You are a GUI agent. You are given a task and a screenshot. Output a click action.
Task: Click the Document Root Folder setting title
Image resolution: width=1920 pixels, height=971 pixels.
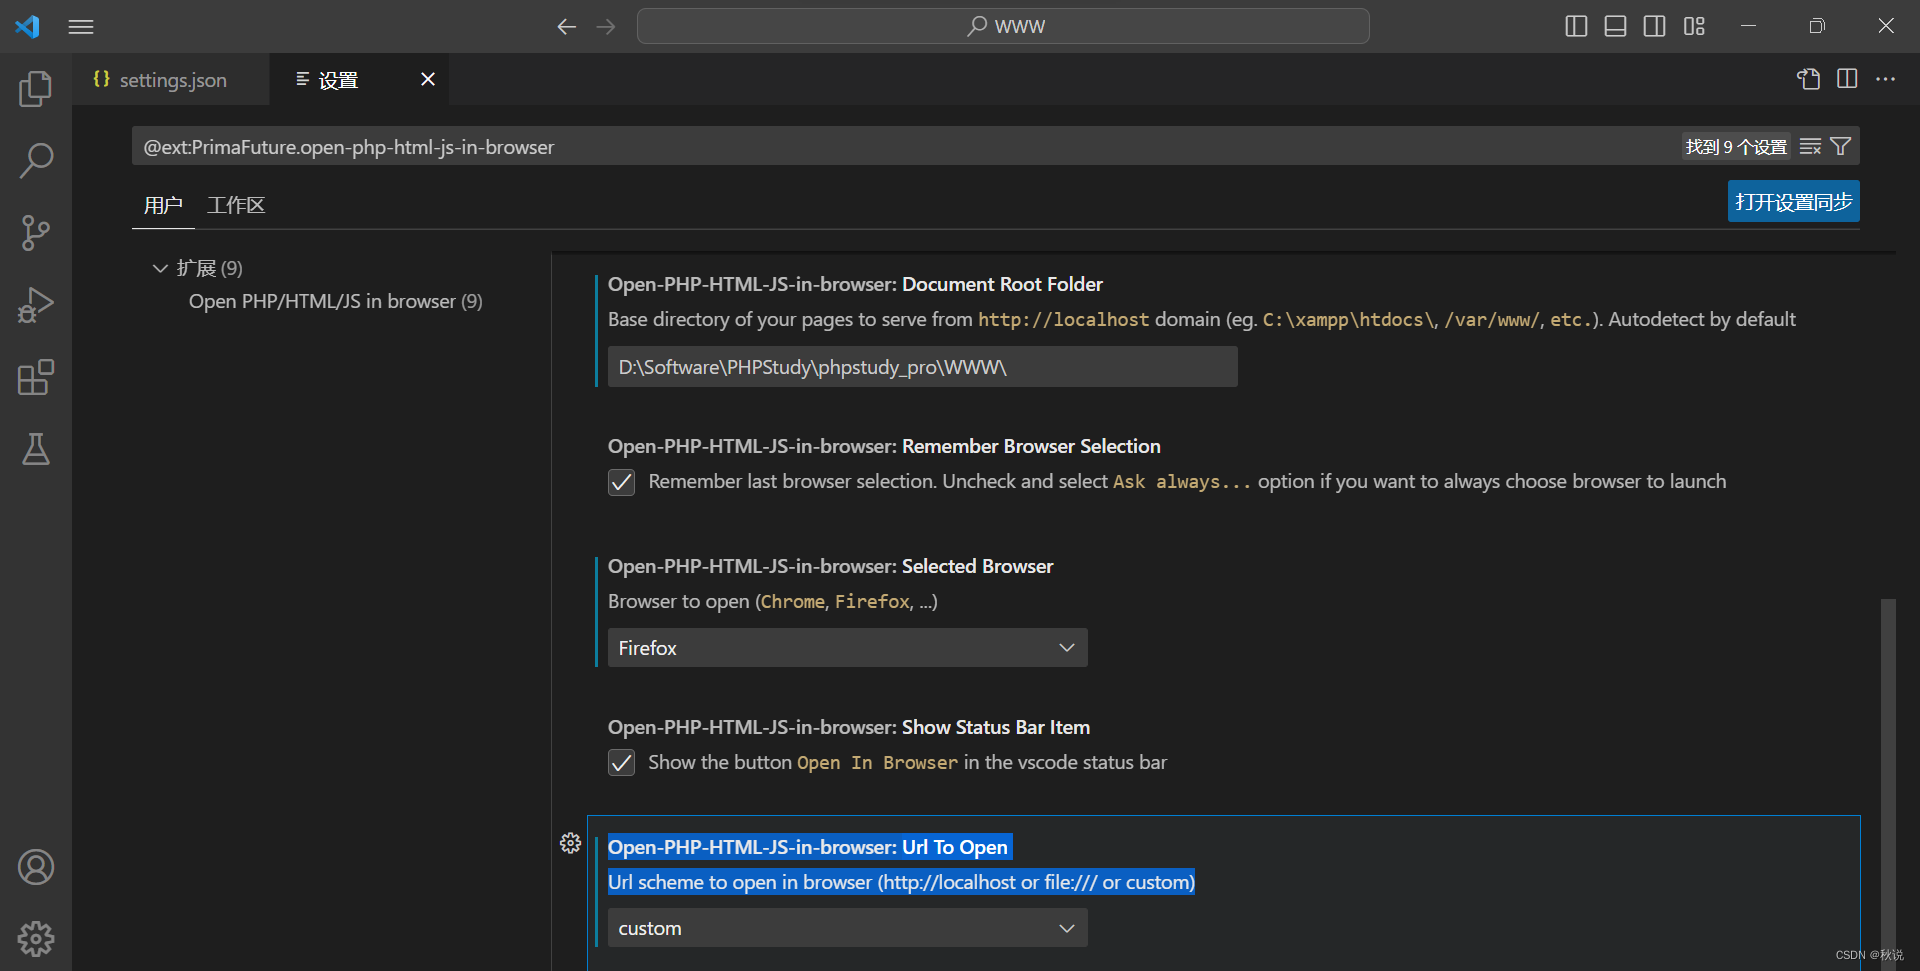coord(855,284)
